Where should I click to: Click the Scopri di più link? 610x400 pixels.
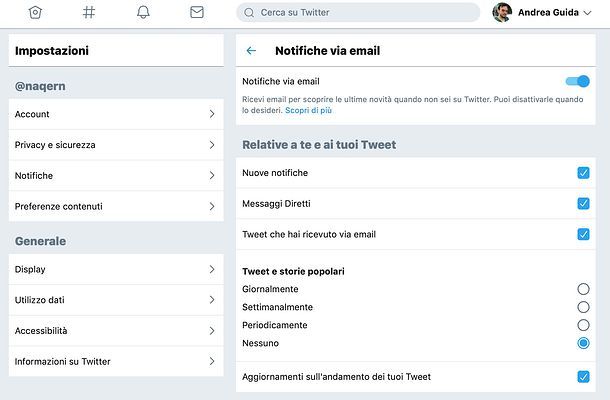(308, 110)
